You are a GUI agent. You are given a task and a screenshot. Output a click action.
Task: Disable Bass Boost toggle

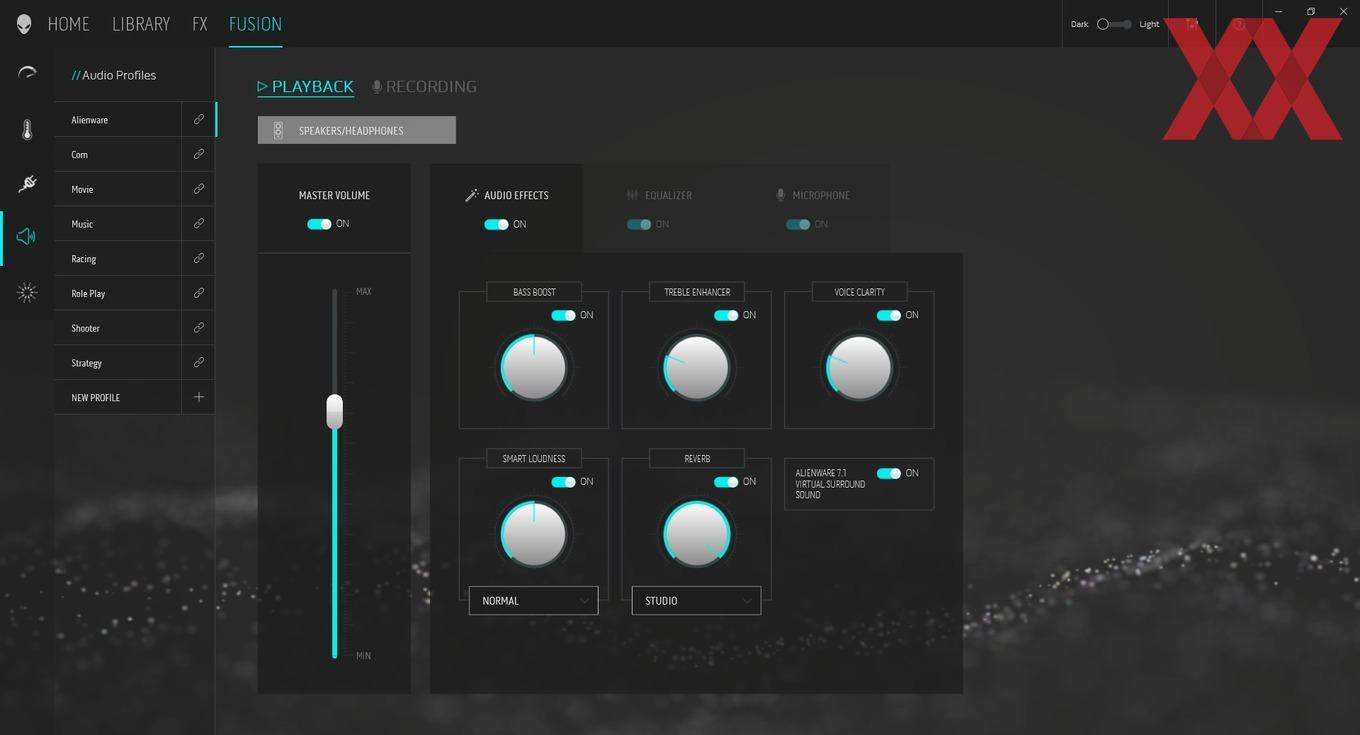[563, 315]
